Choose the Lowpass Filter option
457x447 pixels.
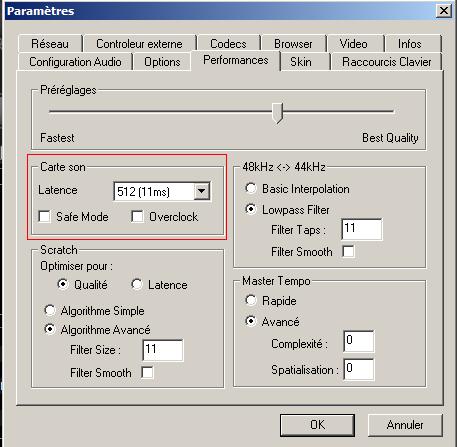click(251, 210)
